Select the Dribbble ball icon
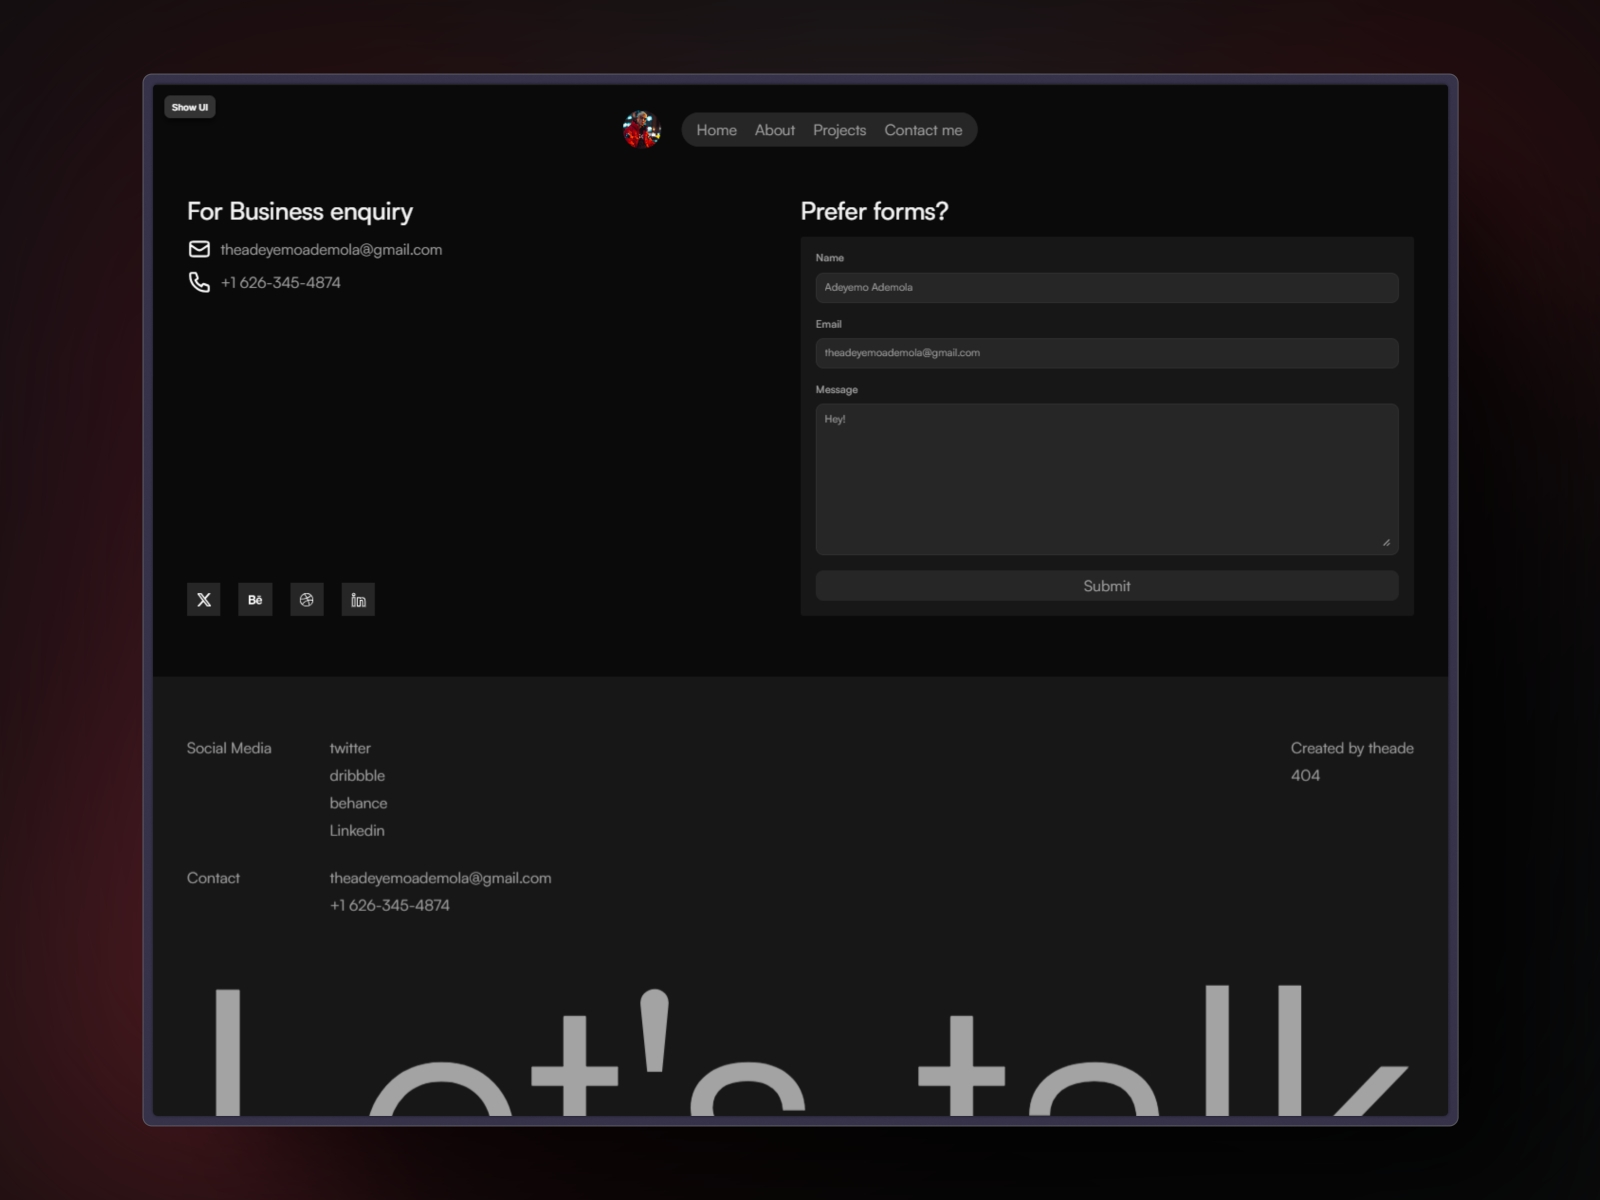 click(x=307, y=599)
